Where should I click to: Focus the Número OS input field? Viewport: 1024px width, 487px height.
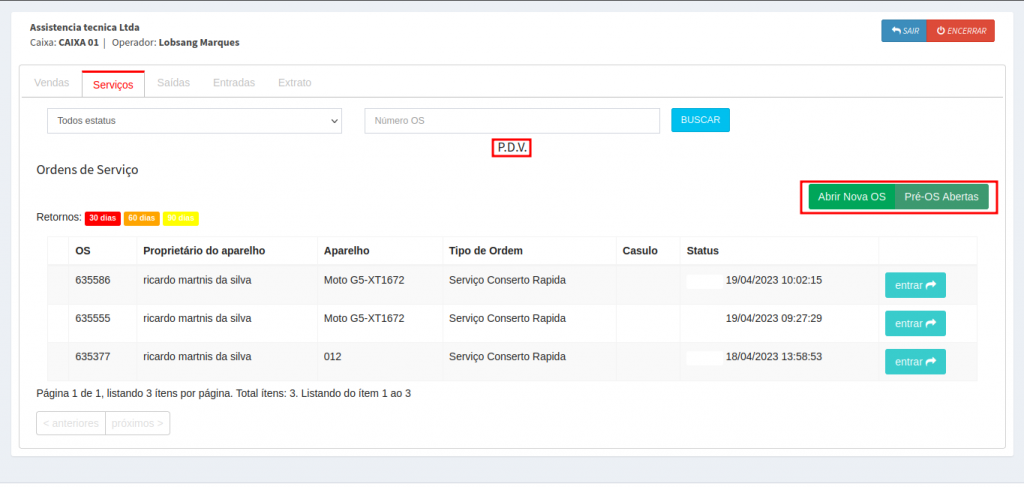click(x=511, y=121)
